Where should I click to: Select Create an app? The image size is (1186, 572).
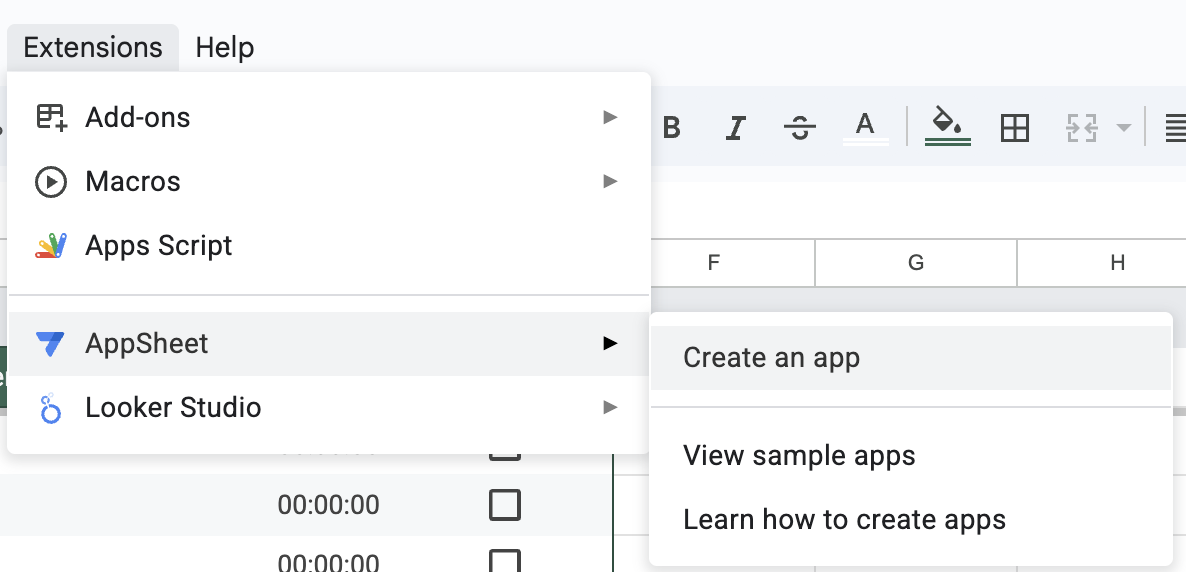[x=771, y=358]
